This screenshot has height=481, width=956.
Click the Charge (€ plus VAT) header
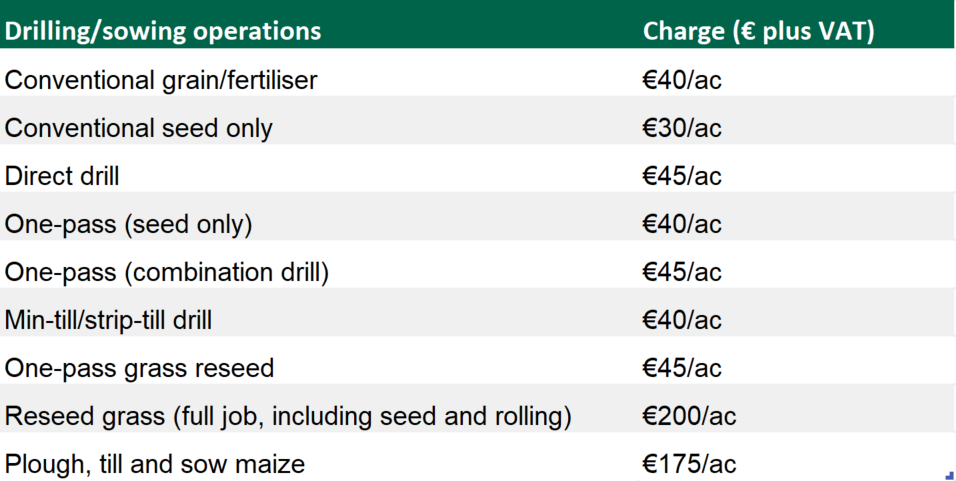click(759, 31)
